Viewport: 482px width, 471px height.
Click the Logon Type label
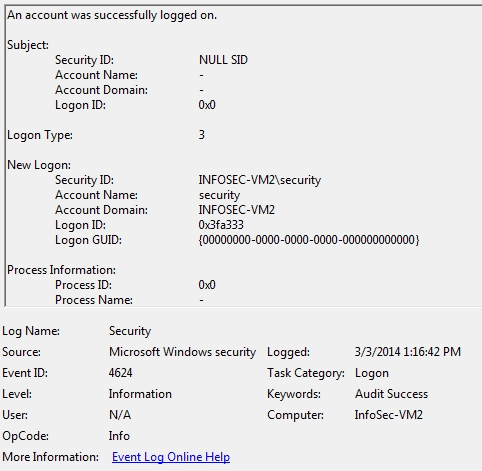pos(40,135)
